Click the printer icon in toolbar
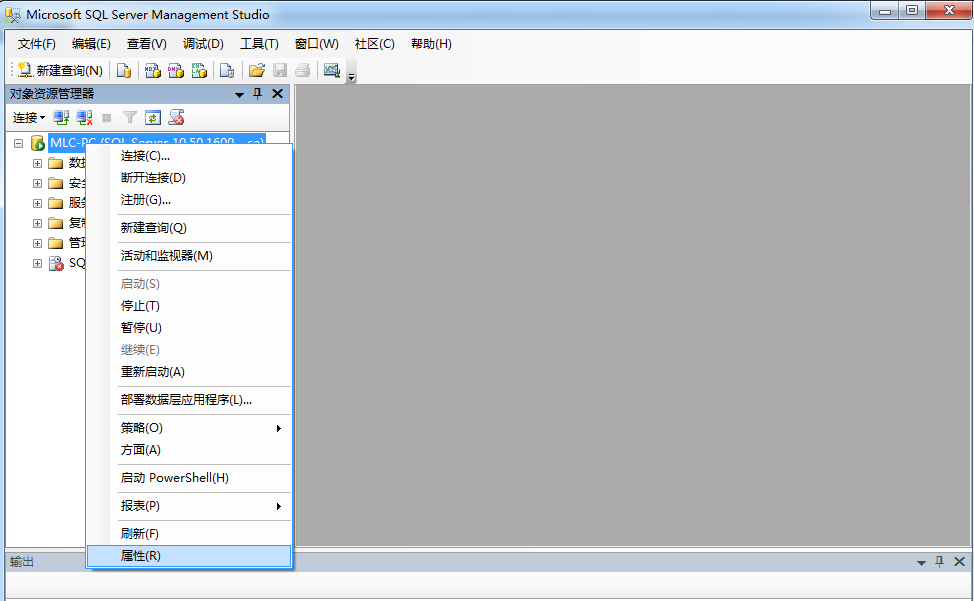The width and height of the screenshot is (974, 601). tap(303, 70)
